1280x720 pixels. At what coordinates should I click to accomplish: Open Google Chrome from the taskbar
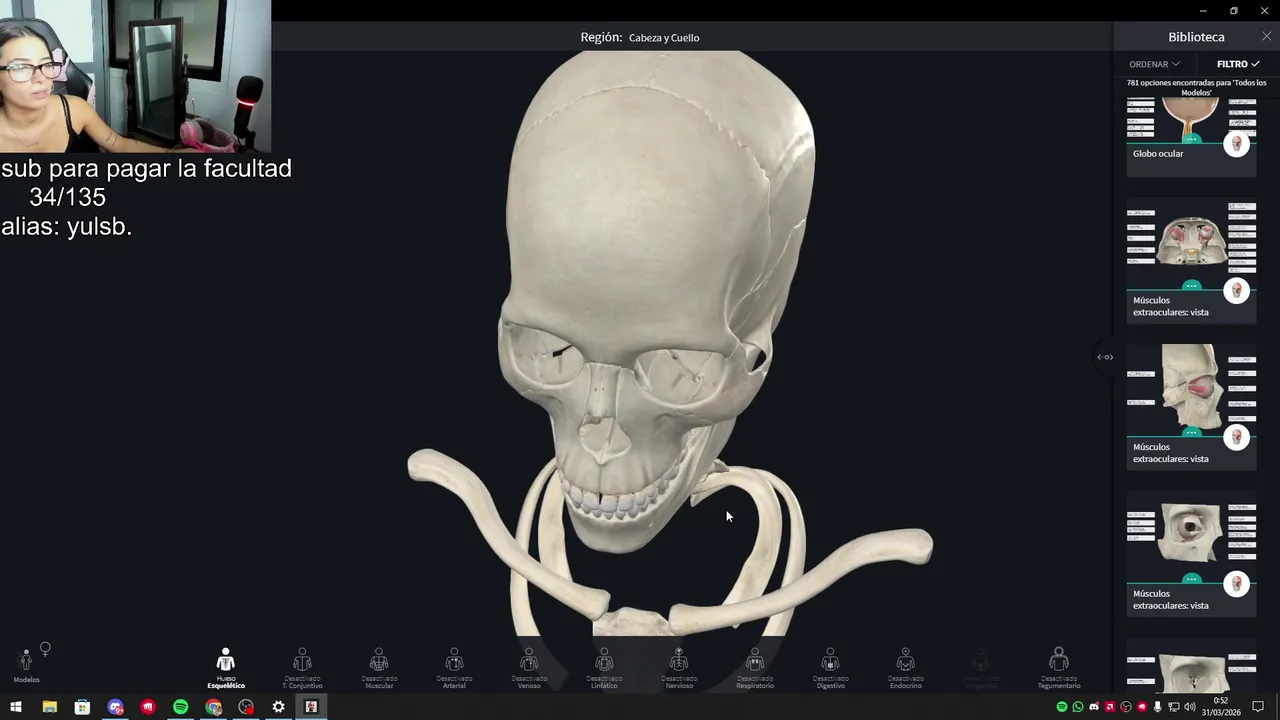pyautogui.click(x=213, y=707)
